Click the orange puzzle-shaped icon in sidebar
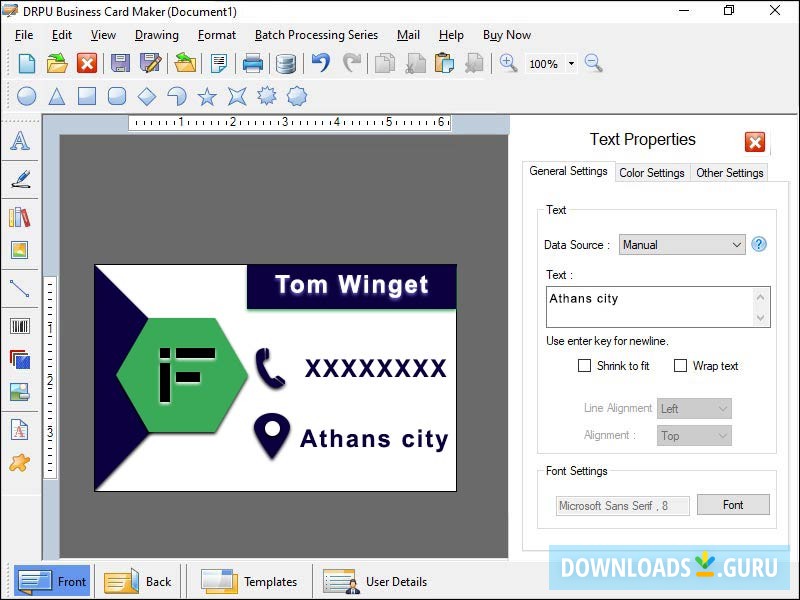Image resolution: width=800 pixels, height=600 pixels. coord(20,463)
